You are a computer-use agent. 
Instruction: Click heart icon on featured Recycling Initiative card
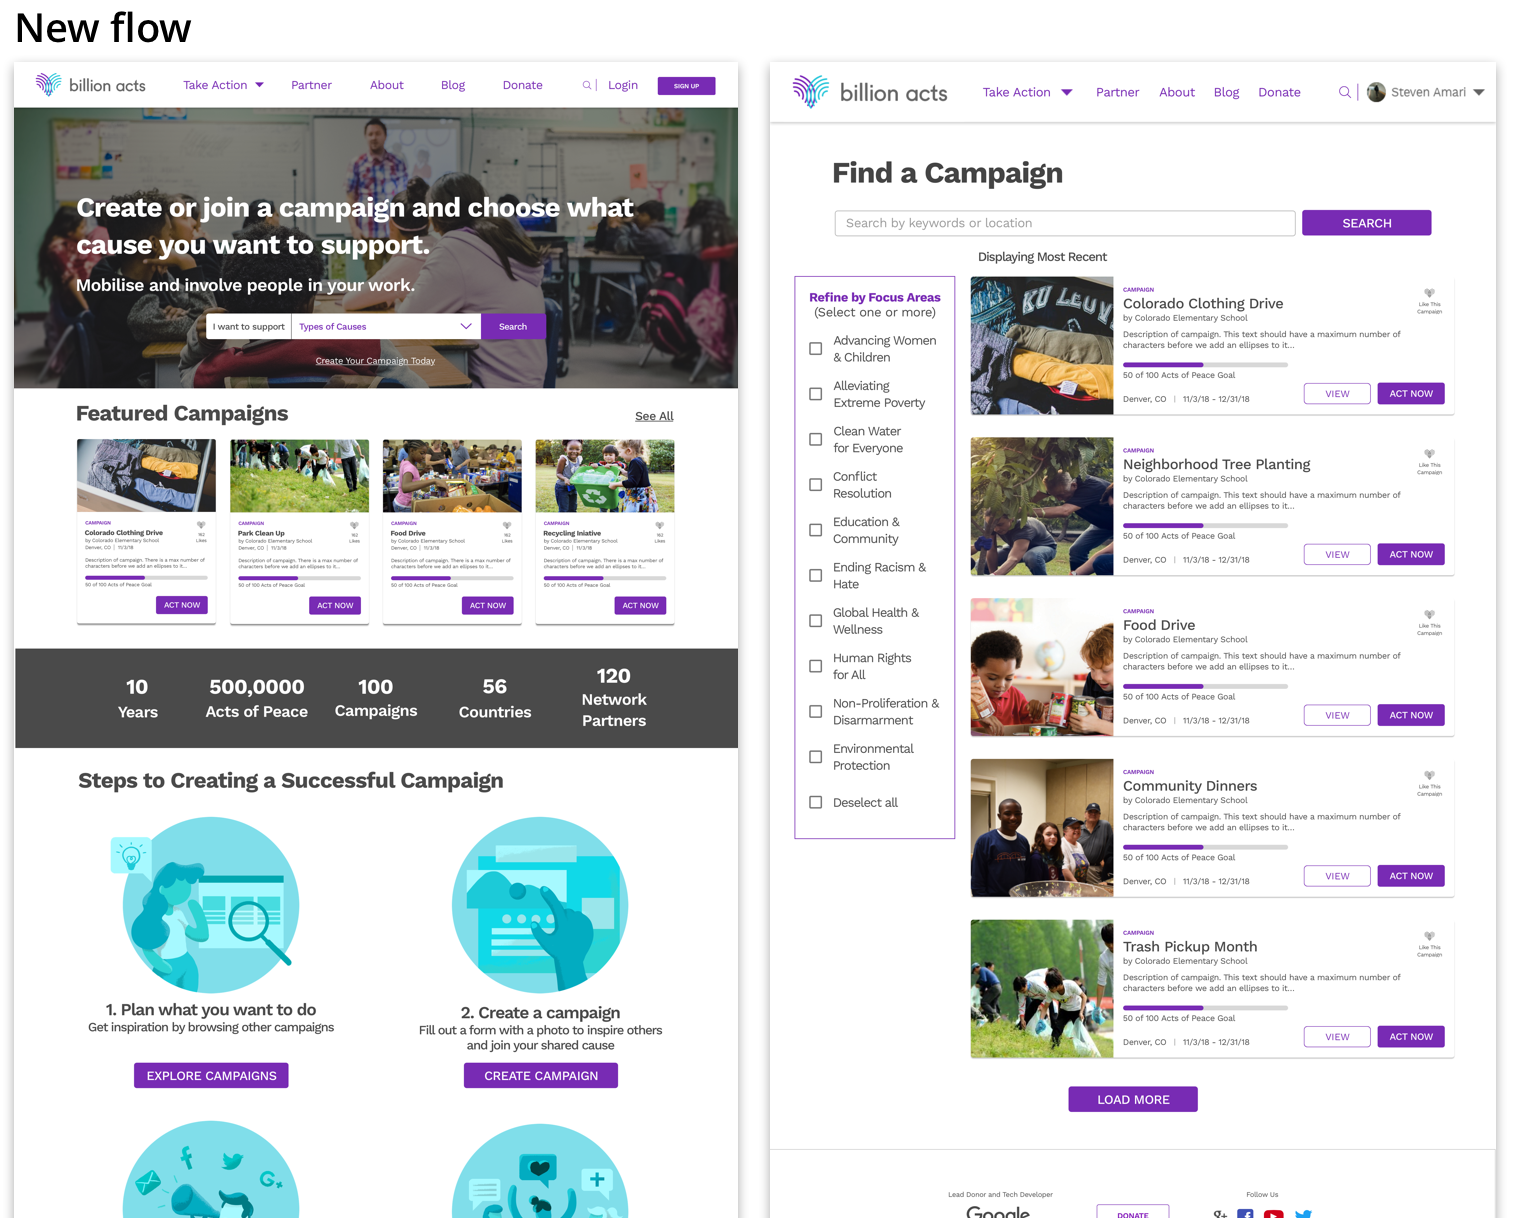pyautogui.click(x=659, y=525)
